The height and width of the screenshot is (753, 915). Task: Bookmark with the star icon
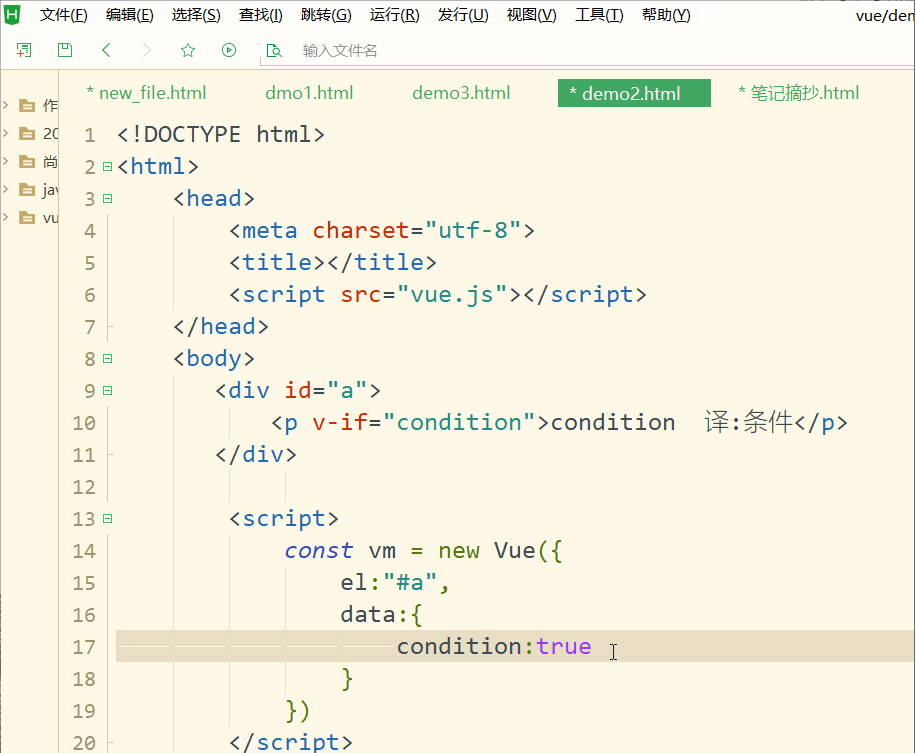tap(187, 50)
